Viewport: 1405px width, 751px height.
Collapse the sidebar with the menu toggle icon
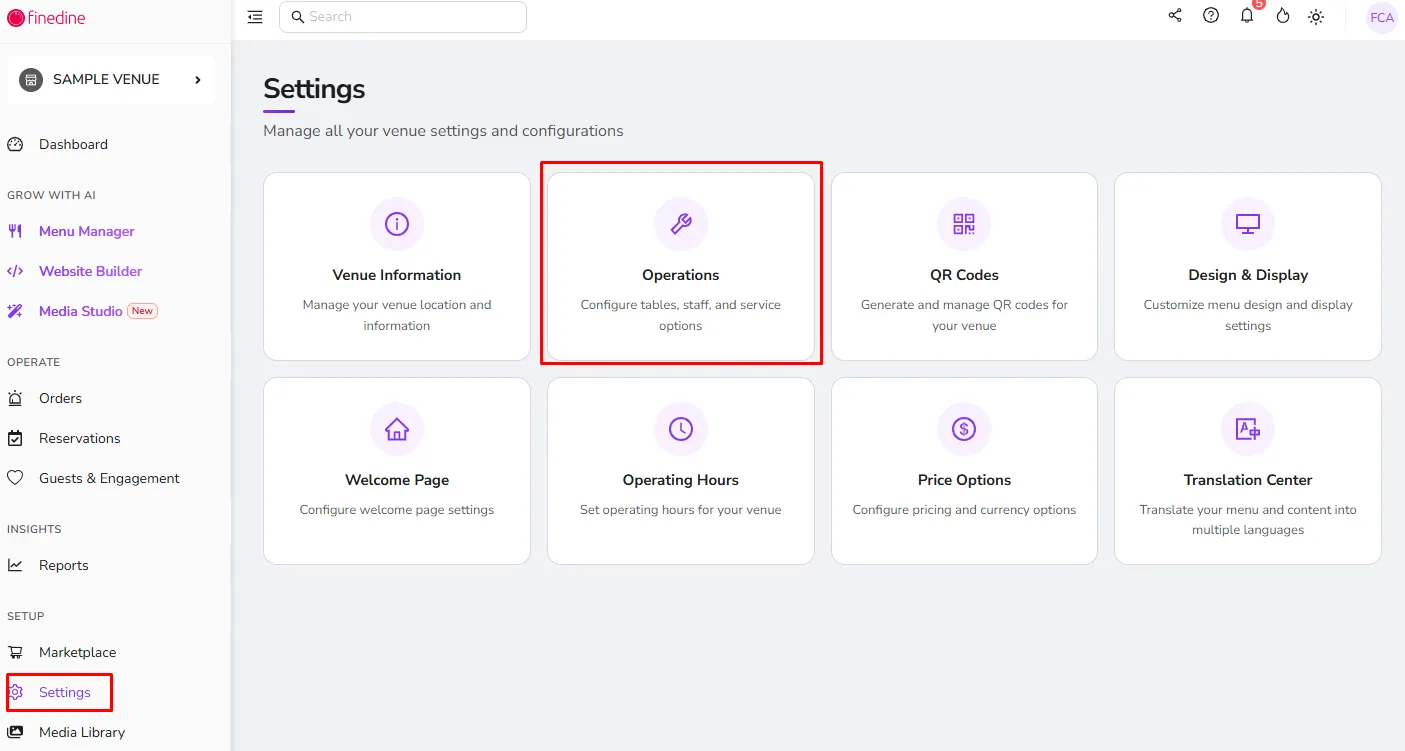[x=255, y=17]
